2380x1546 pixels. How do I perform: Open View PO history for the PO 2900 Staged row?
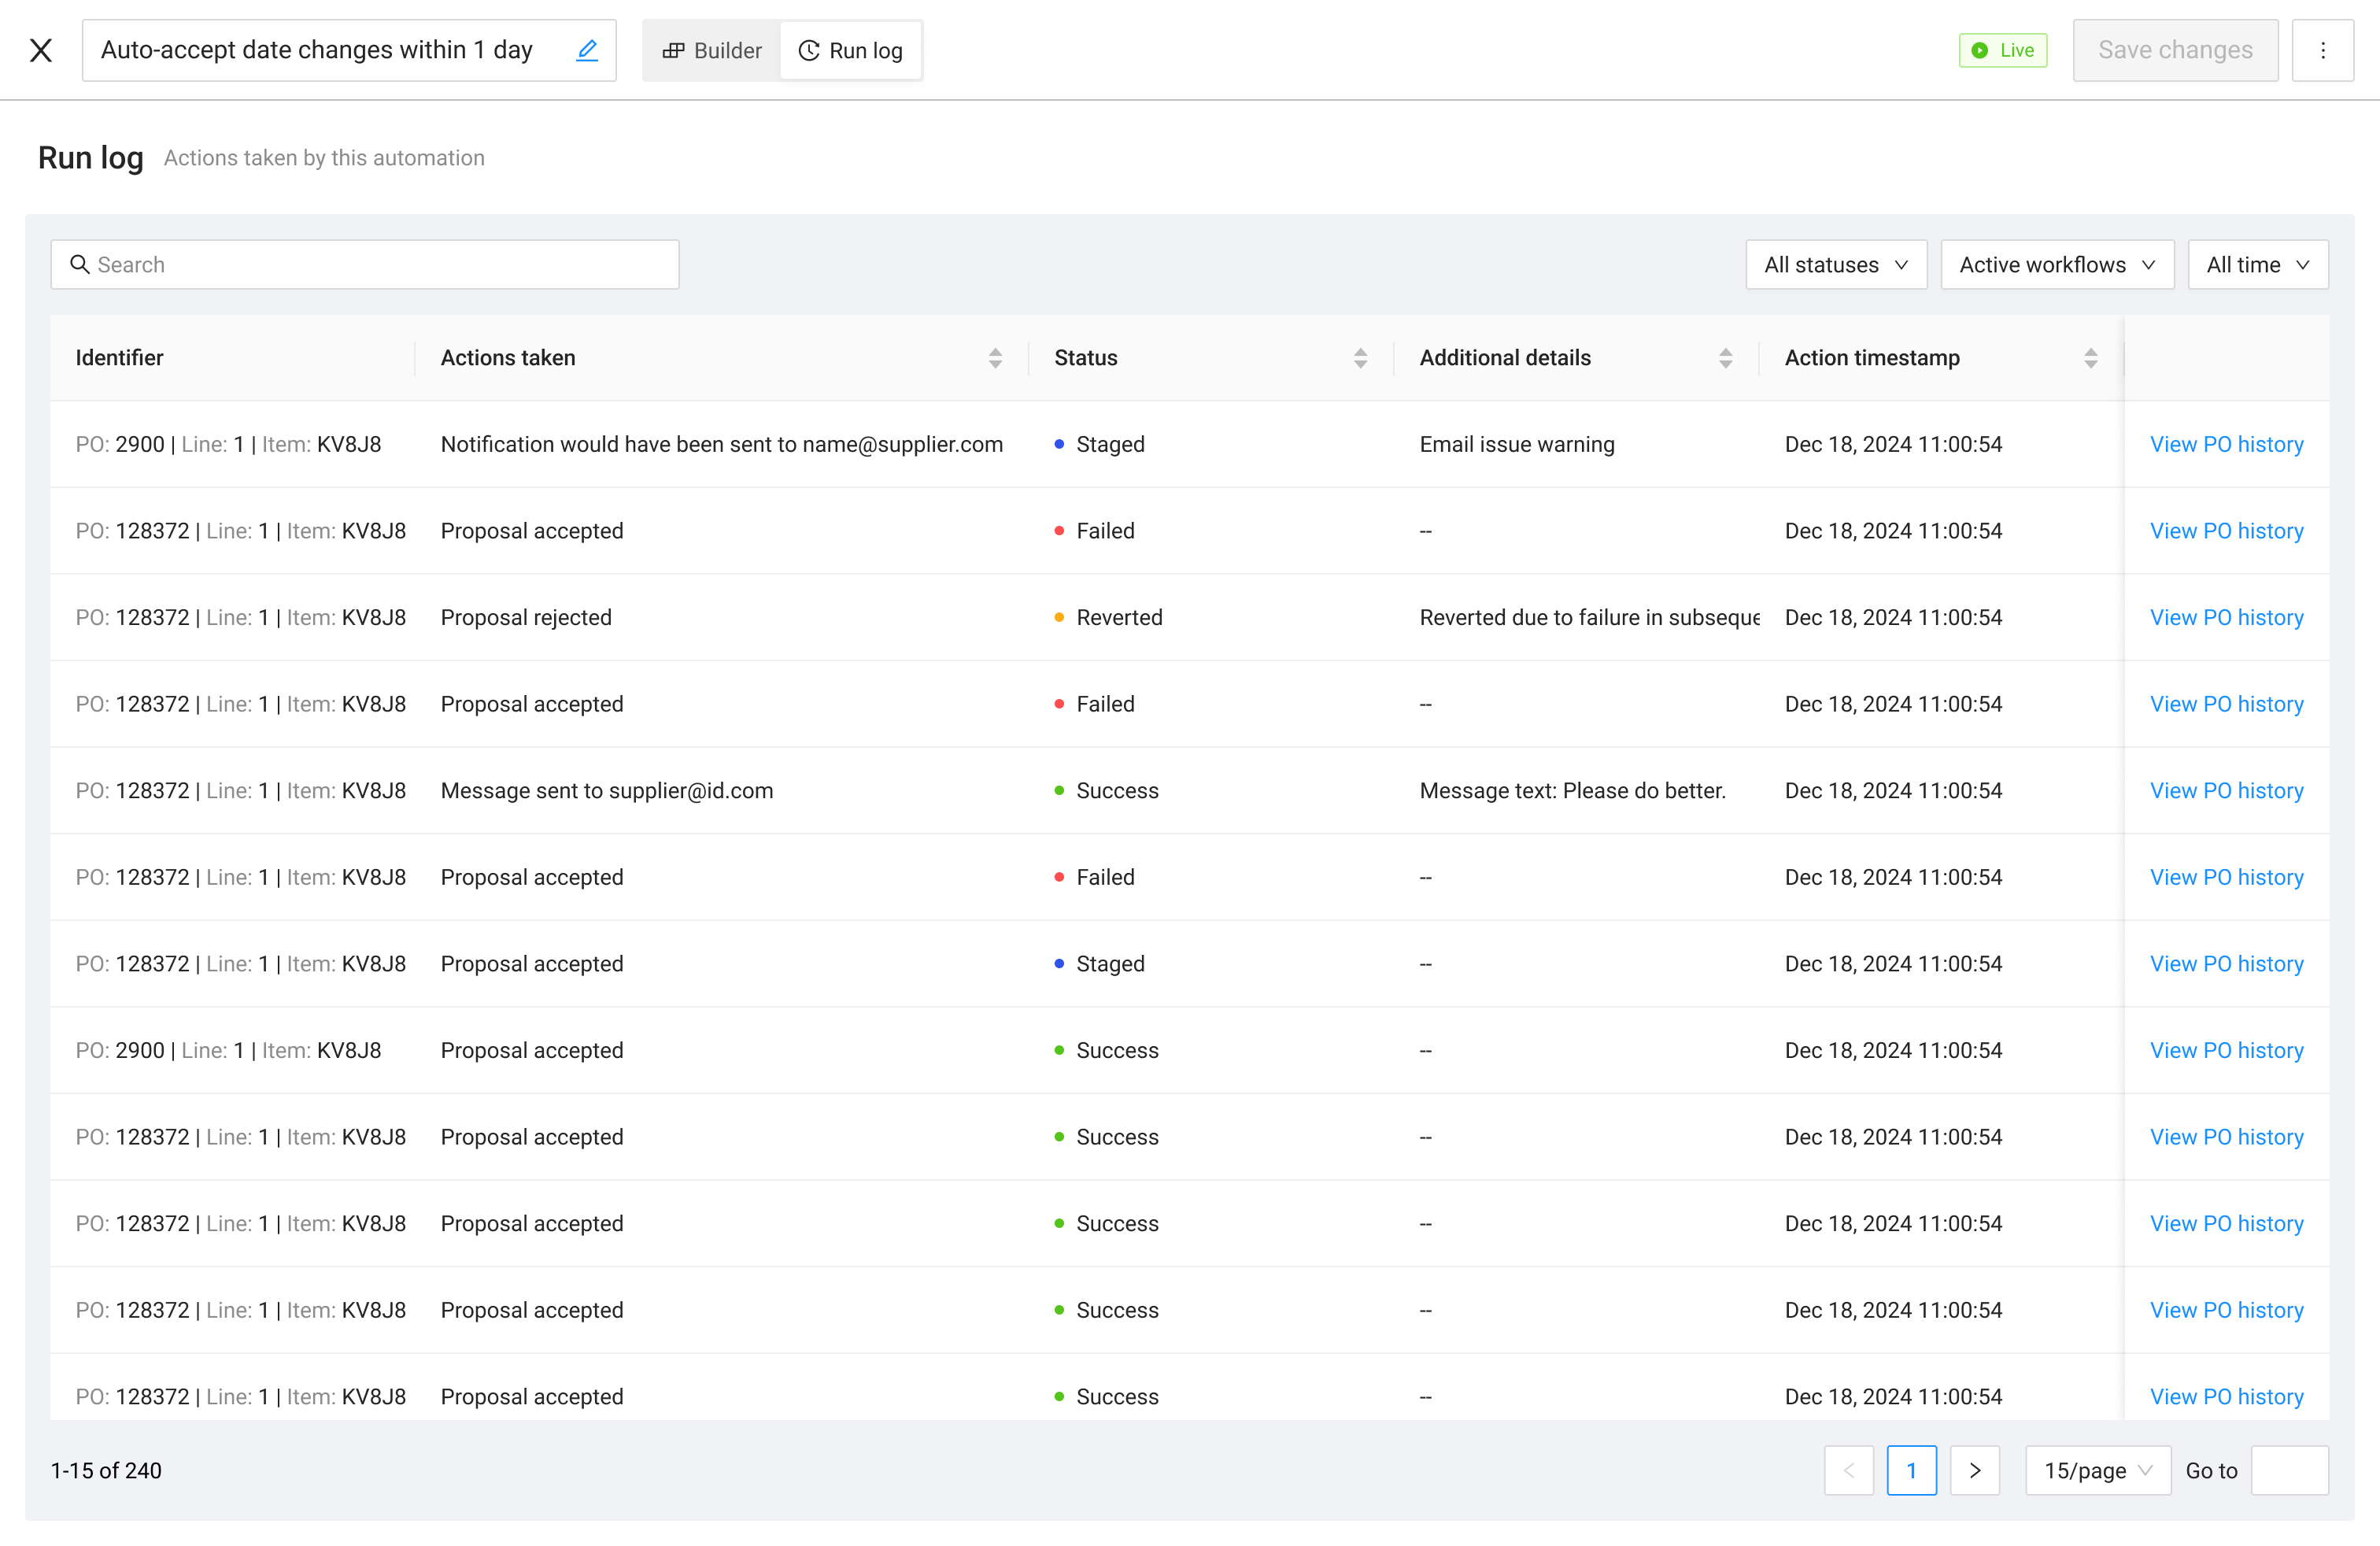(x=2226, y=444)
